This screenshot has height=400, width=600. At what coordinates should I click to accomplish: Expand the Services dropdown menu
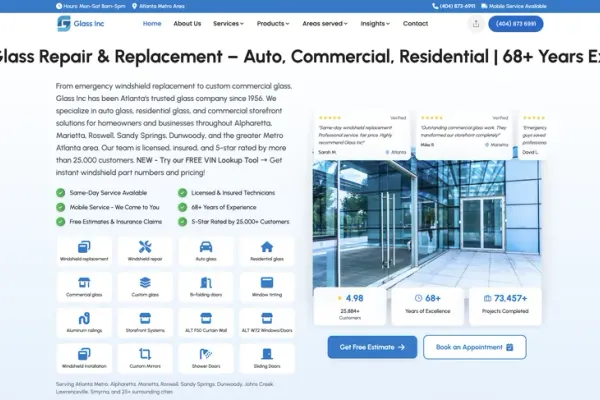click(x=228, y=24)
